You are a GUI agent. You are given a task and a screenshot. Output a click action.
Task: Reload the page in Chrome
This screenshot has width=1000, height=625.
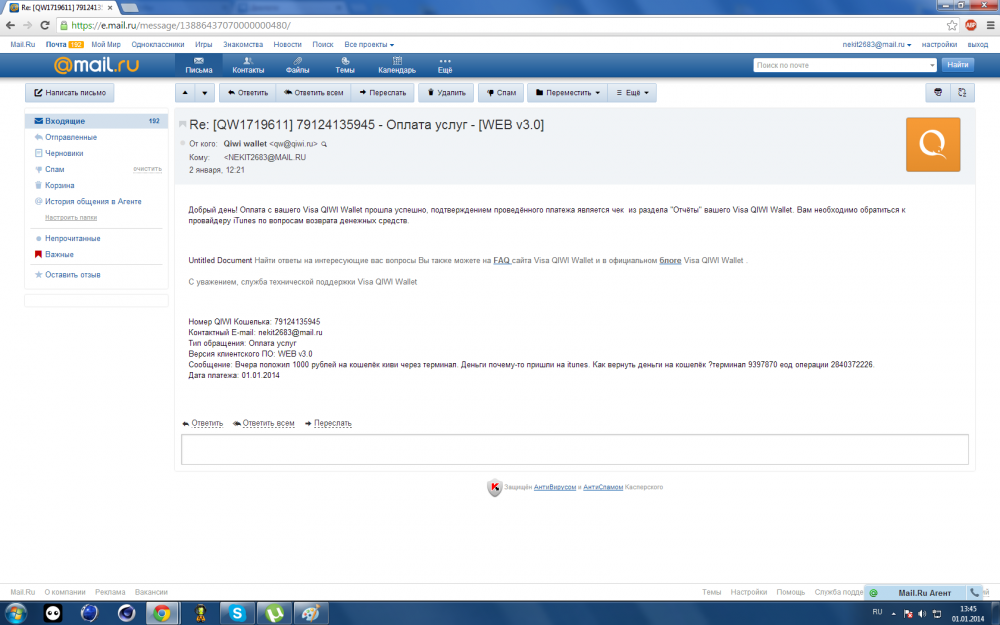point(45,26)
